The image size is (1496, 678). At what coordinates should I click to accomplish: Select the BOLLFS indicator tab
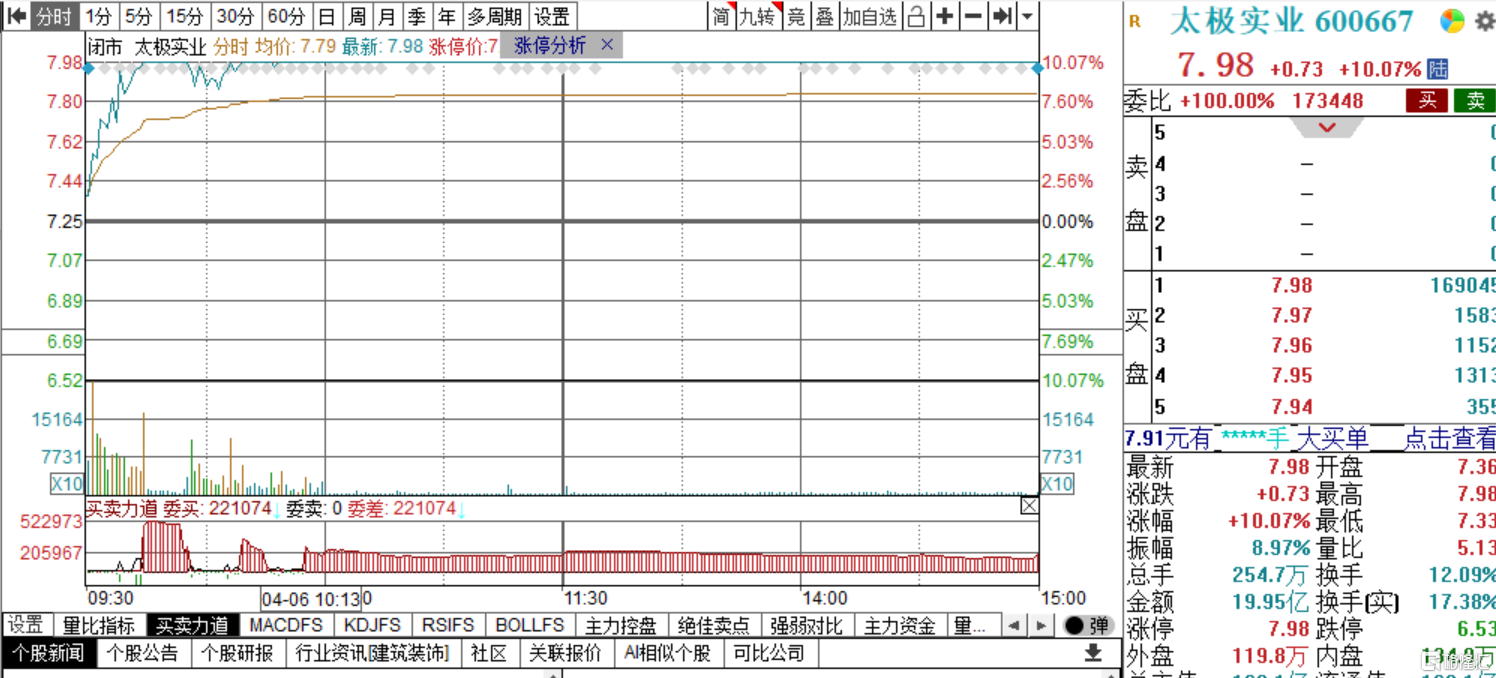coord(530,626)
